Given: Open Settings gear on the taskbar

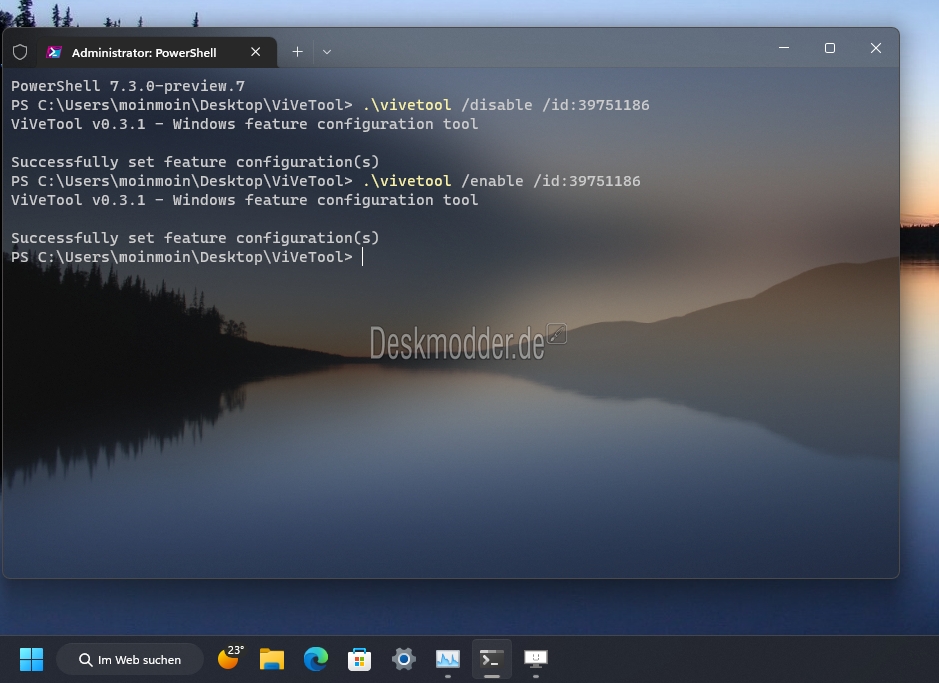Looking at the screenshot, I should coord(404,659).
